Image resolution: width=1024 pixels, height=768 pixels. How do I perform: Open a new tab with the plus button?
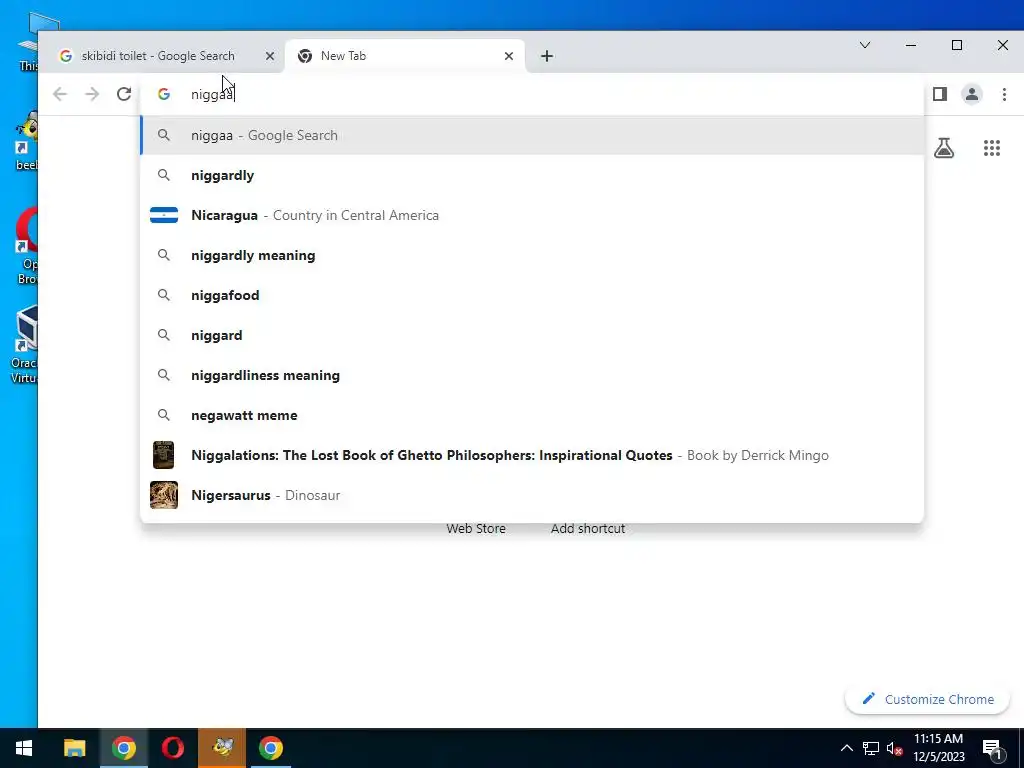click(x=547, y=56)
